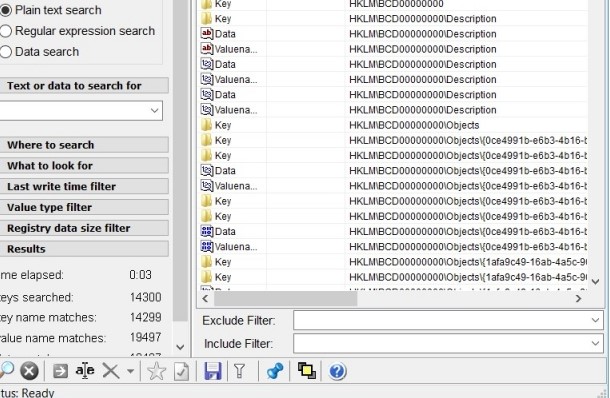This screenshot has width=610, height=398.
Task: Click the folder icon of the Objects key row
Action: 207,125
